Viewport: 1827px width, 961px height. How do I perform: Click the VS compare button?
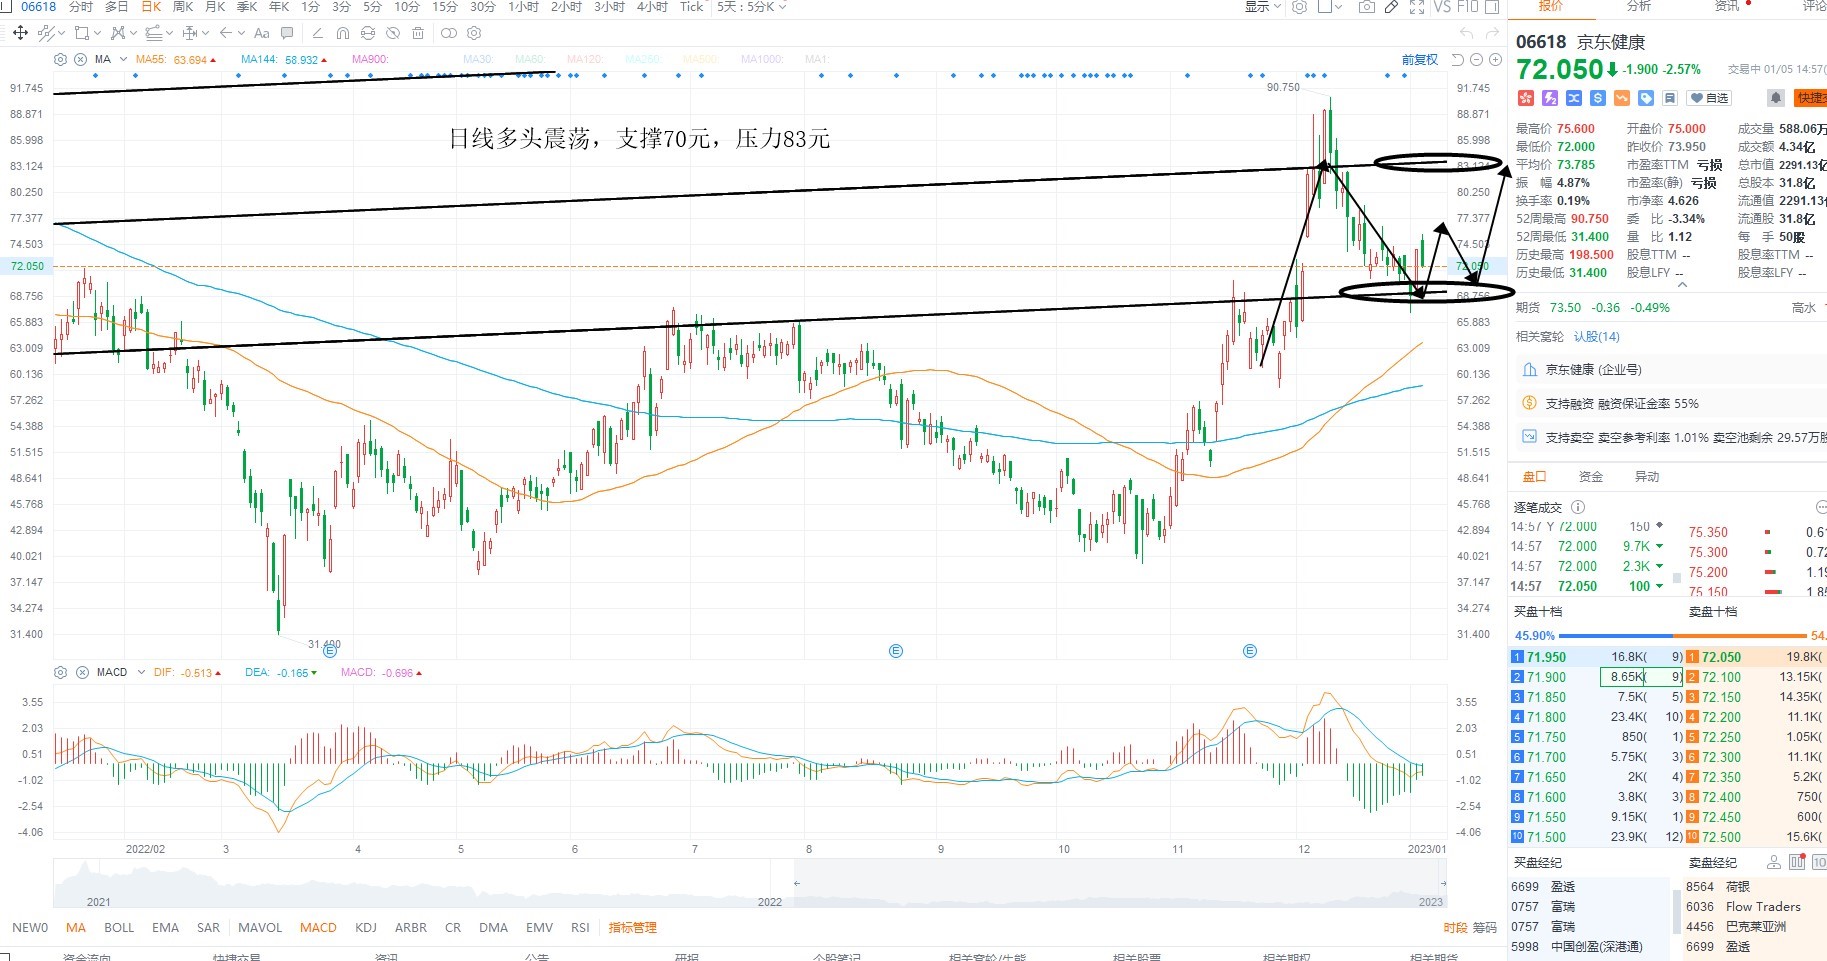tap(1442, 7)
